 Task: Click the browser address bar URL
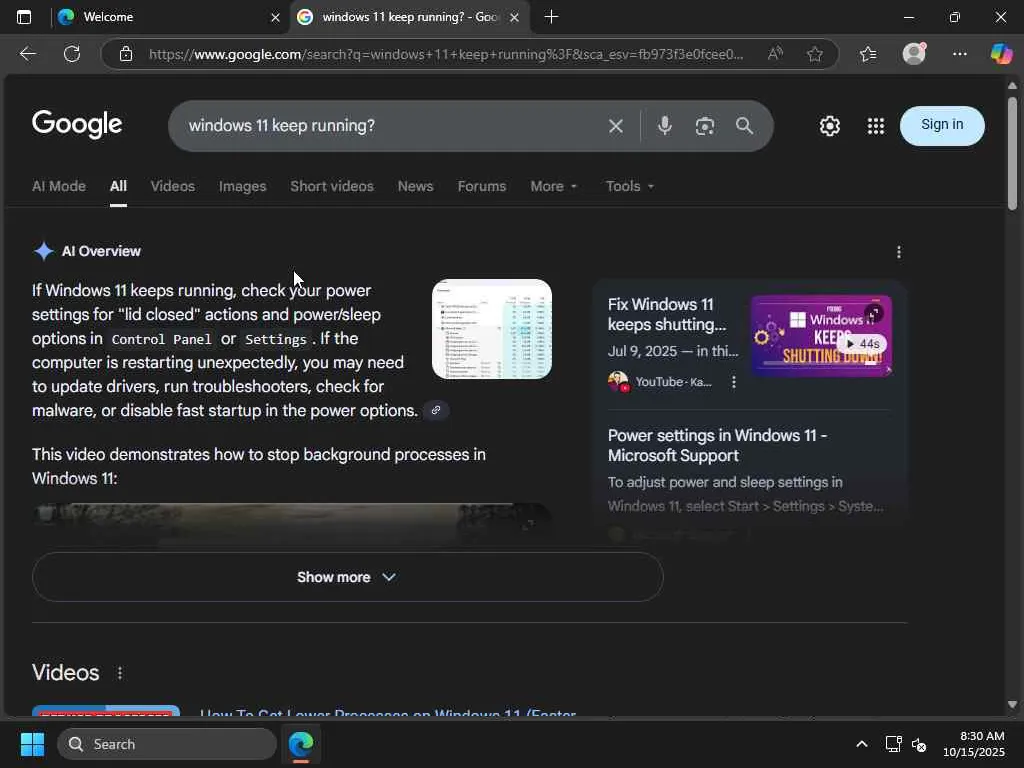pos(446,54)
